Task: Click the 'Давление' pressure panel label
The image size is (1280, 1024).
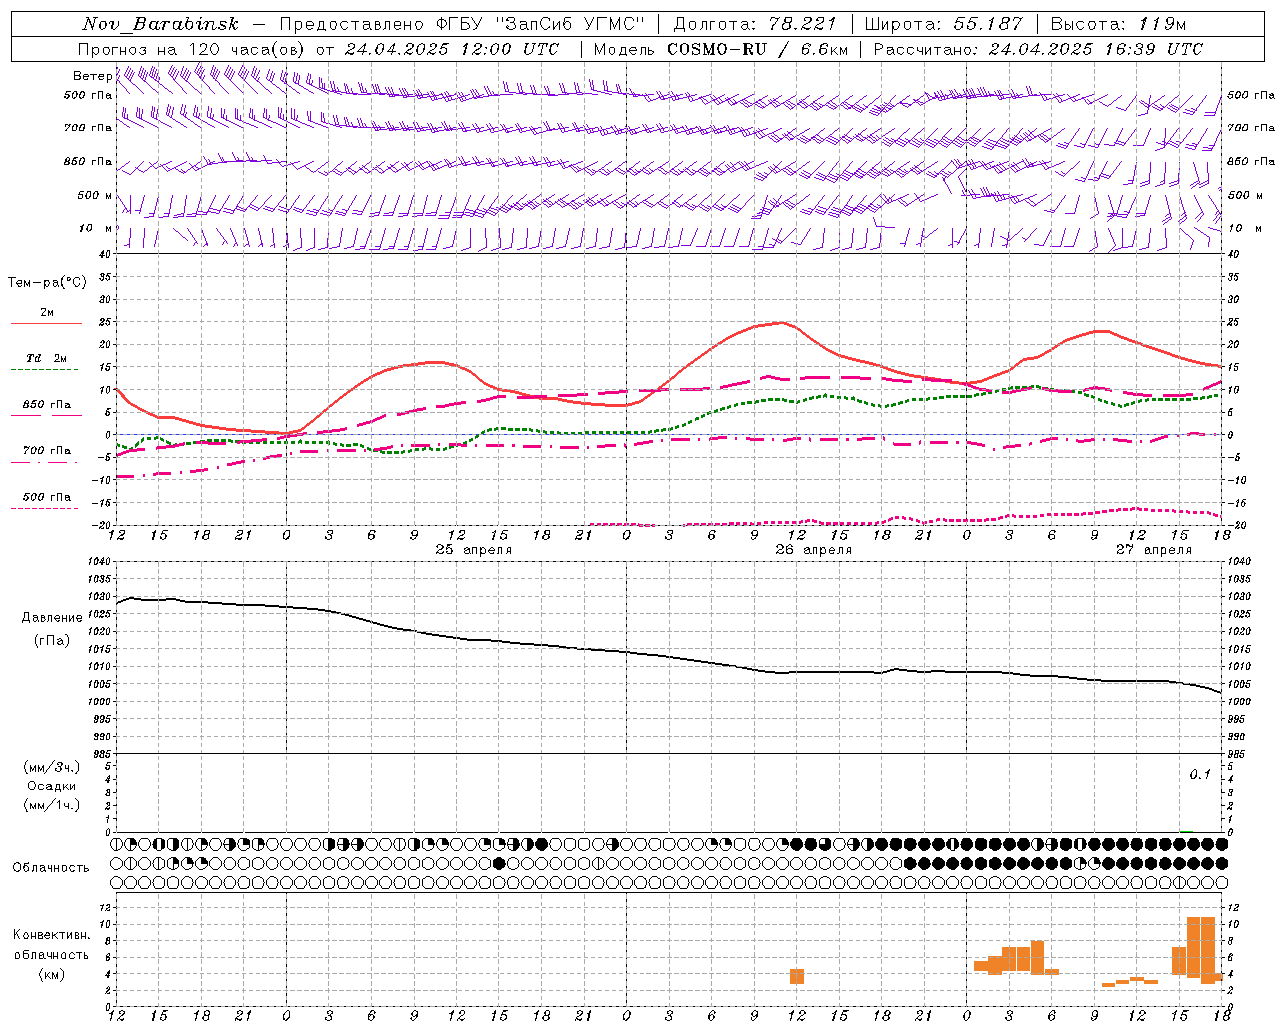Action: click(x=52, y=618)
